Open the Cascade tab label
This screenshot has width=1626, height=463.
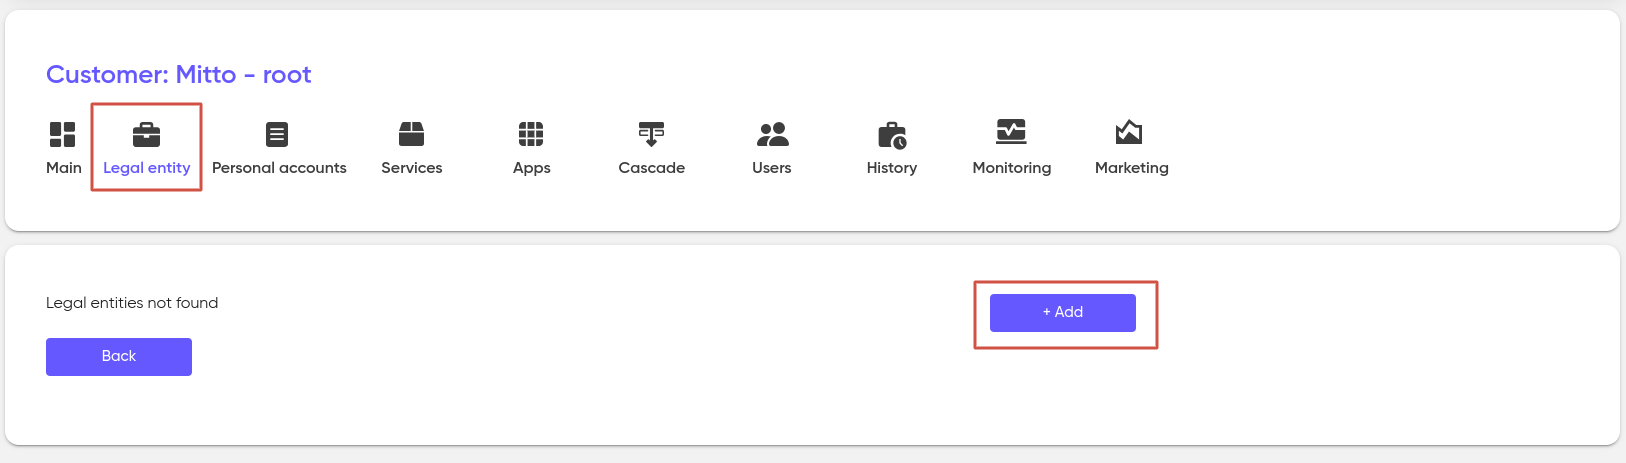(x=652, y=168)
